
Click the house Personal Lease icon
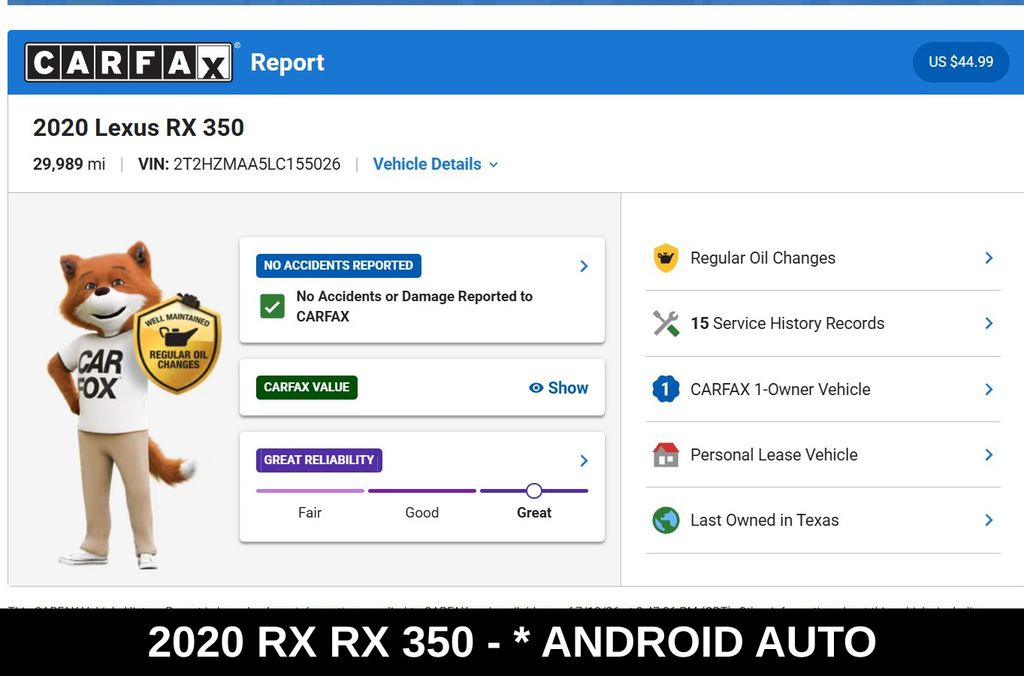pyautogui.click(x=665, y=455)
